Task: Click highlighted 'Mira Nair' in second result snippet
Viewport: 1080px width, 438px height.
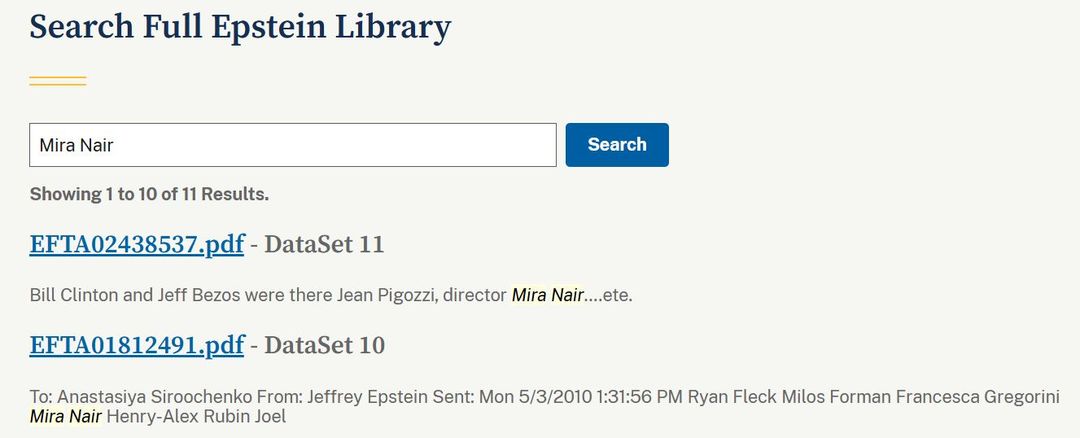Action: (65, 416)
